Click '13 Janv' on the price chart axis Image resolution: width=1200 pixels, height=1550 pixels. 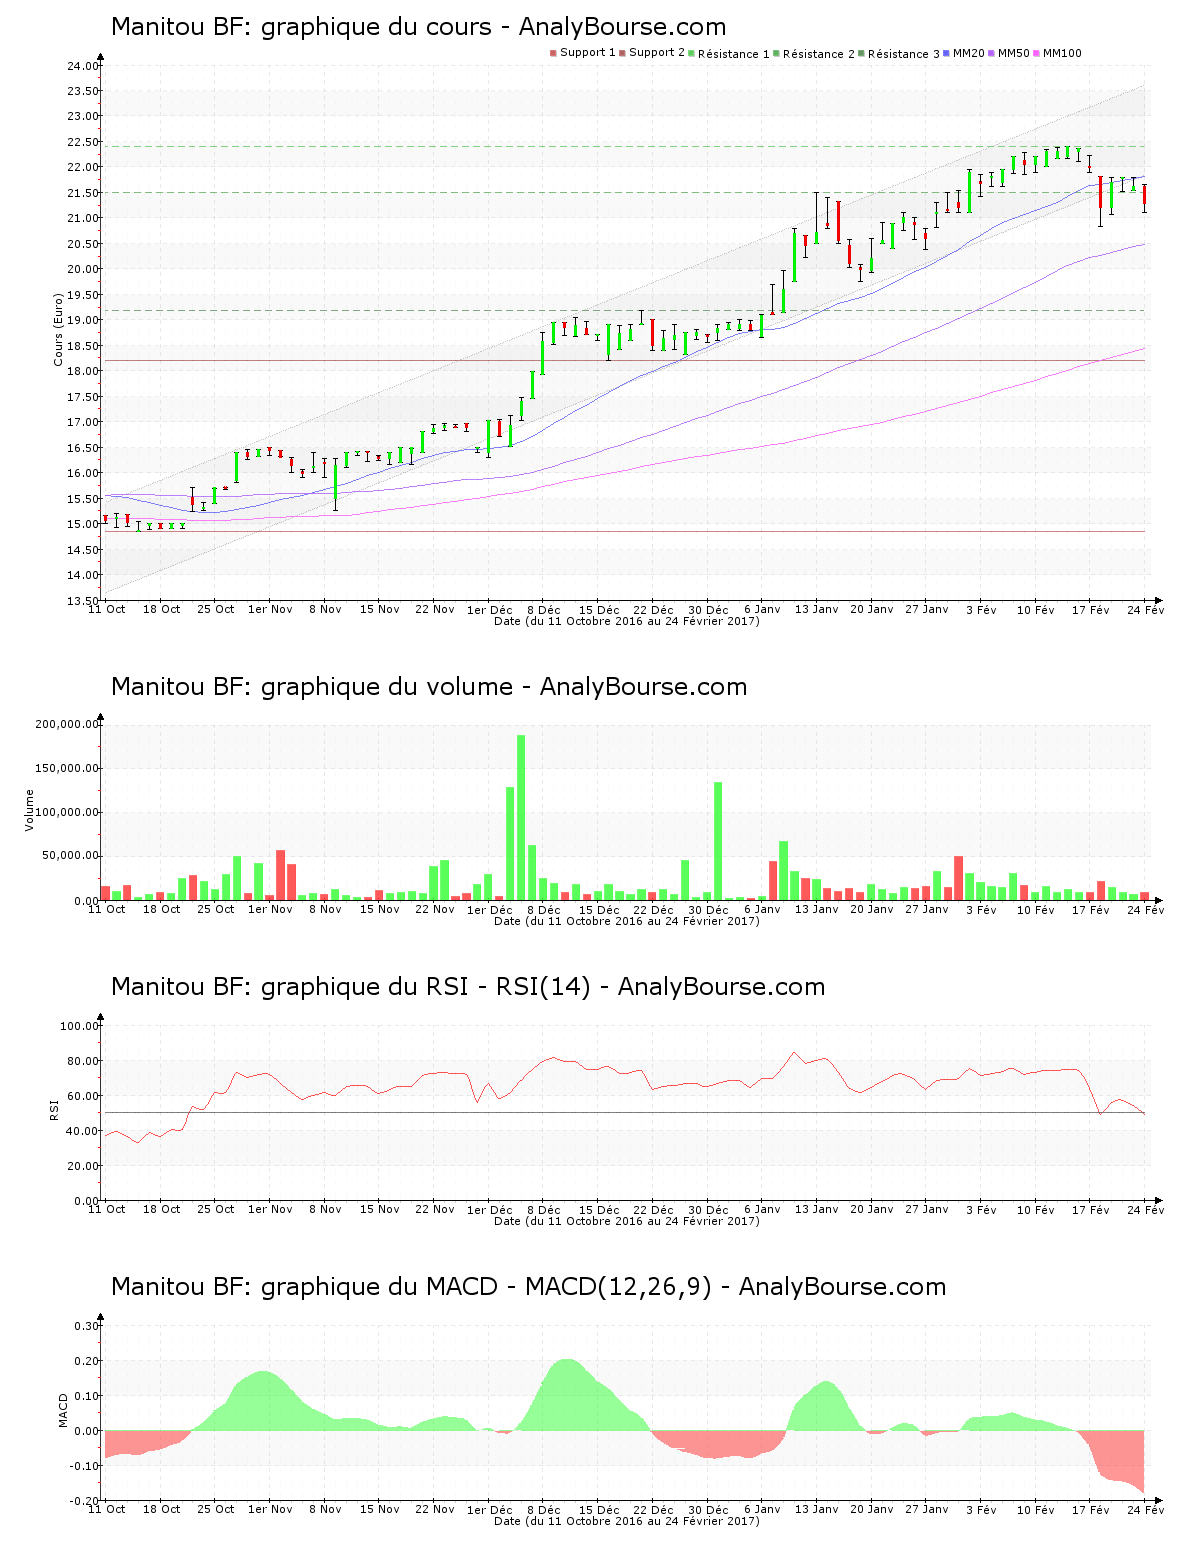coord(817,609)
